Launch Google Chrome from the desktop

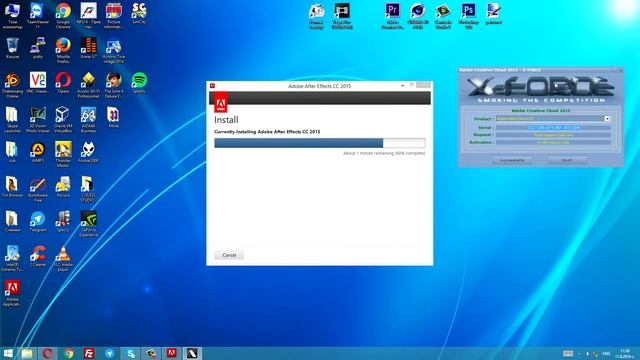(x=63, y=16)
